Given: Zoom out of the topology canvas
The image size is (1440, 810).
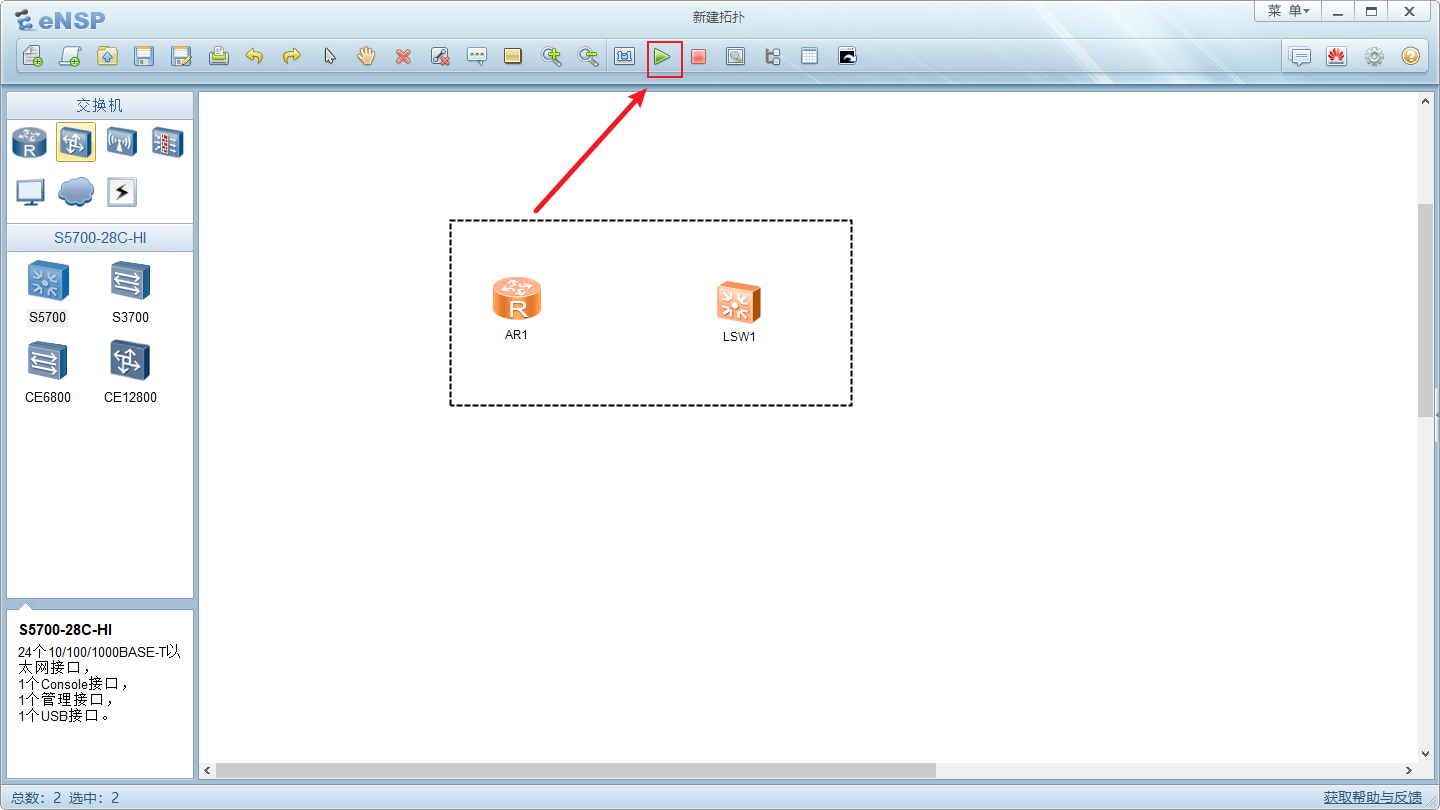Looking at the screenshot, I should point(588,56).
